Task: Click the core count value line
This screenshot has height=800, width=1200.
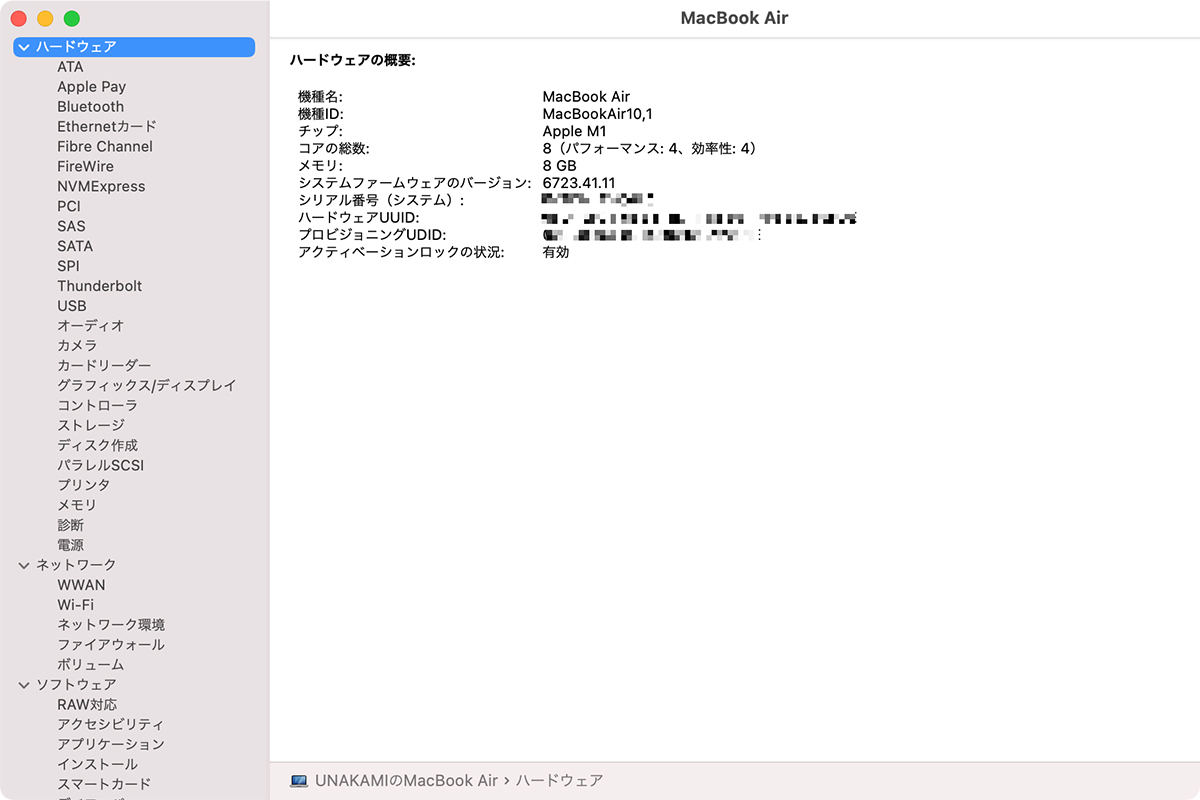Action: pos(651,149)
